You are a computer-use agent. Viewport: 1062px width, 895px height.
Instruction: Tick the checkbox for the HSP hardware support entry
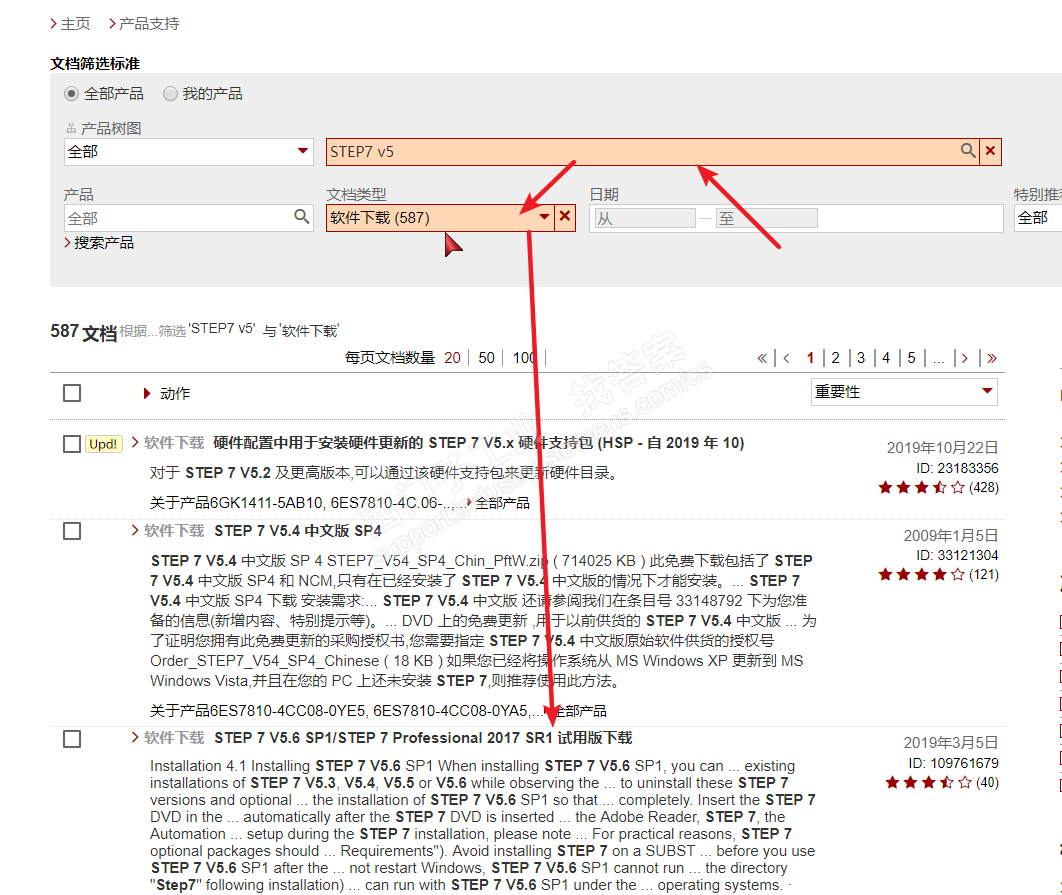click(72, 444)
